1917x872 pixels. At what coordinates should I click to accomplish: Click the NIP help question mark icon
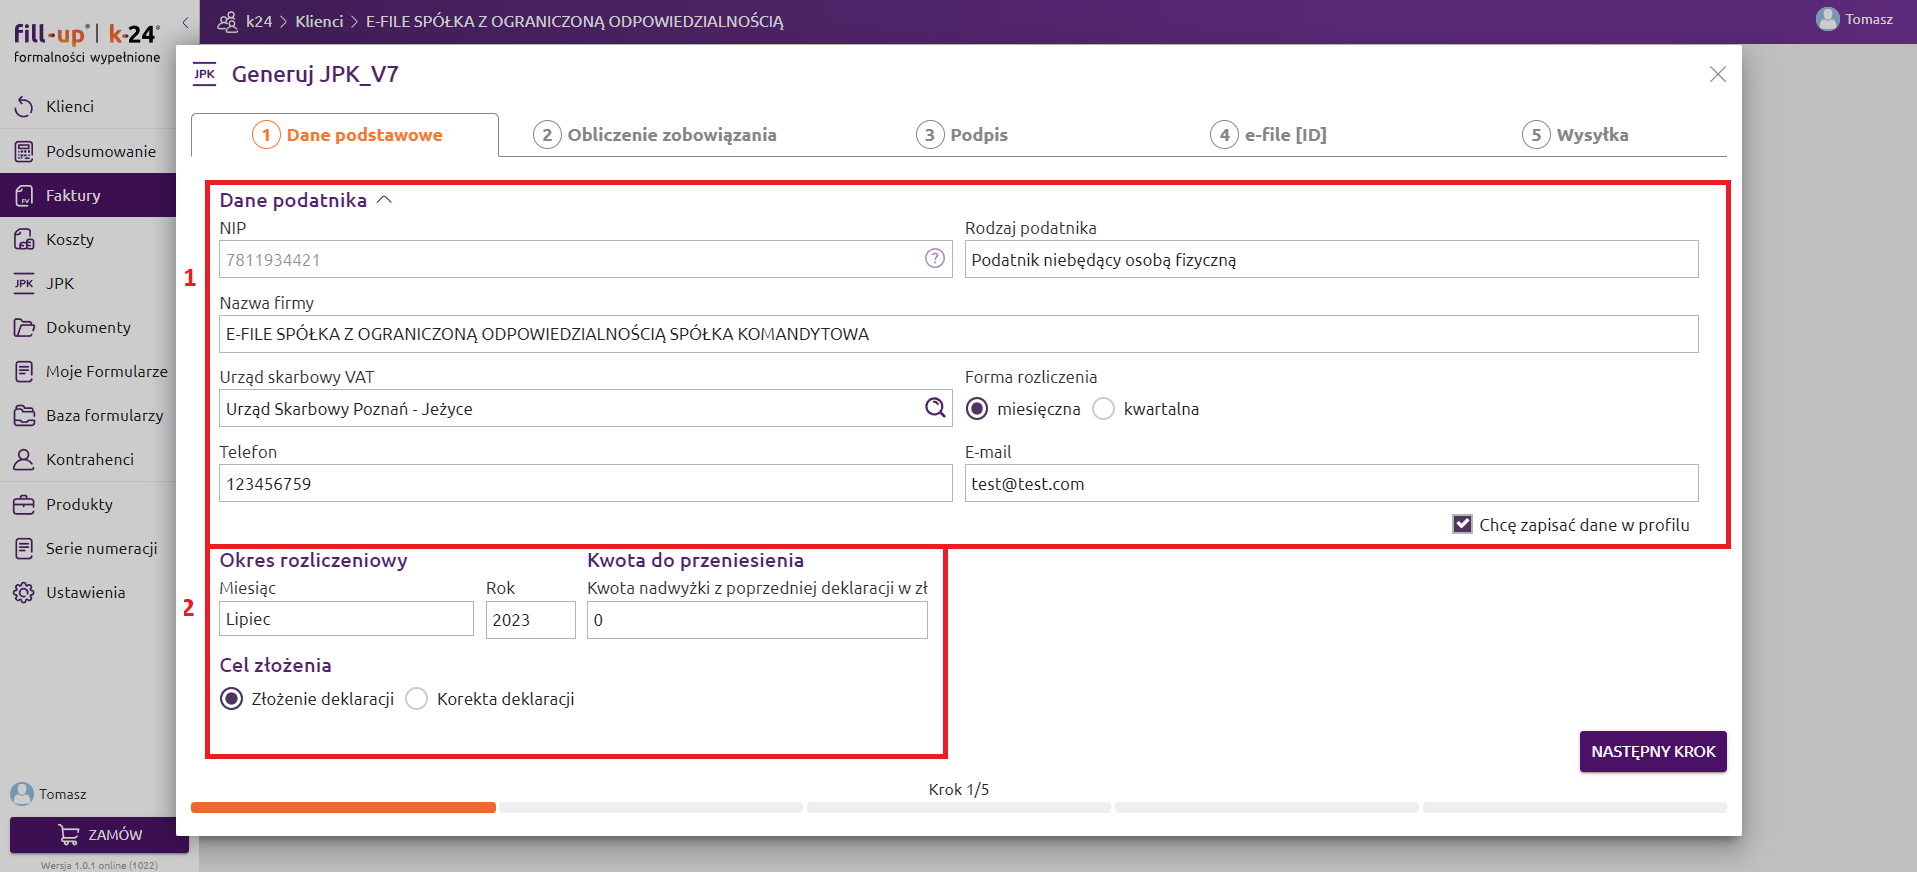tap(934, 259)
